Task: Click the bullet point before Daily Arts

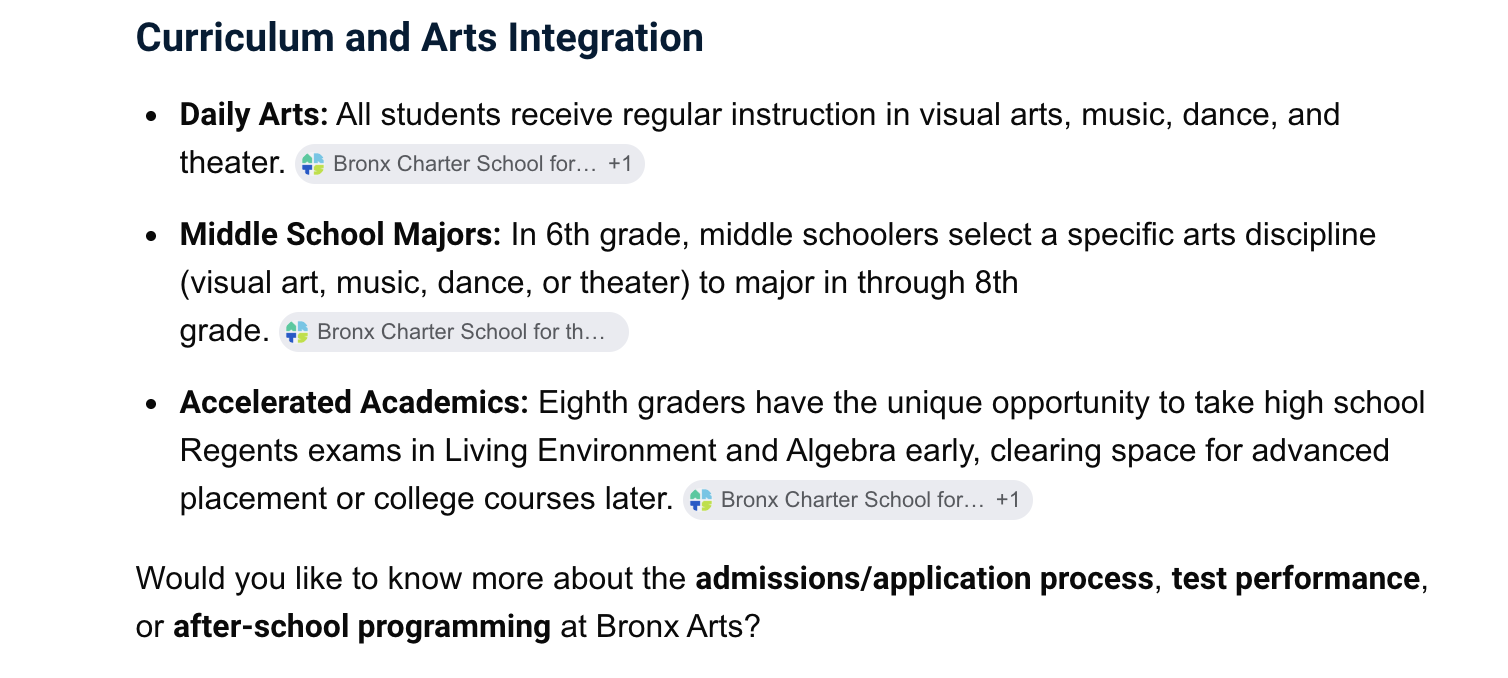Action: pyautogui.click(x=151, y=116)
